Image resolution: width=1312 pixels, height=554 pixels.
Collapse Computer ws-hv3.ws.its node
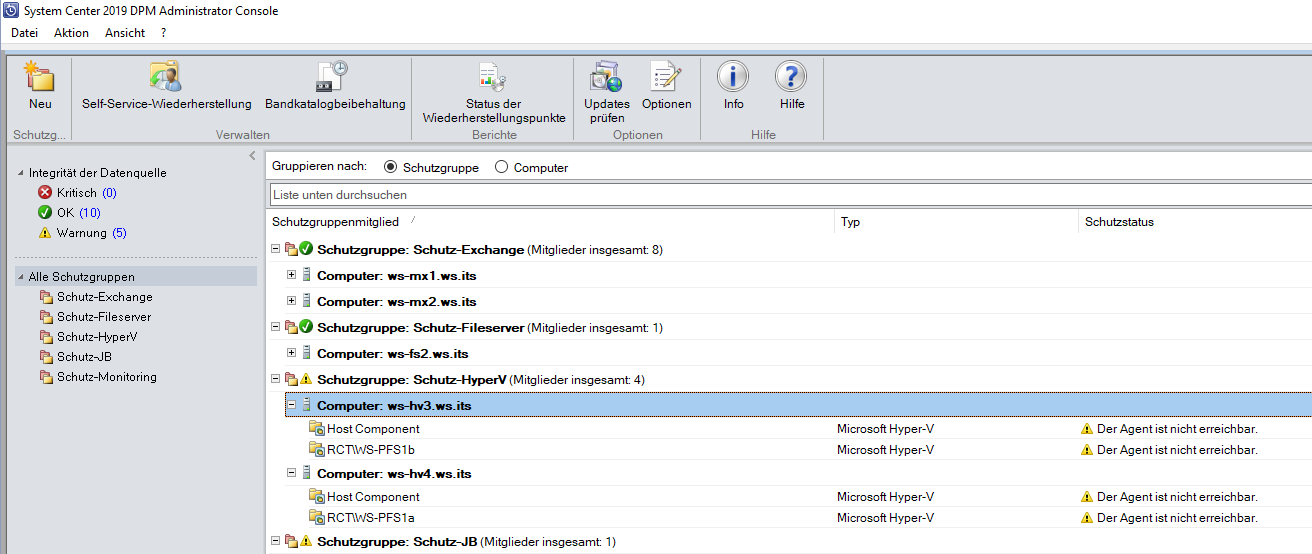click(292, 405)
